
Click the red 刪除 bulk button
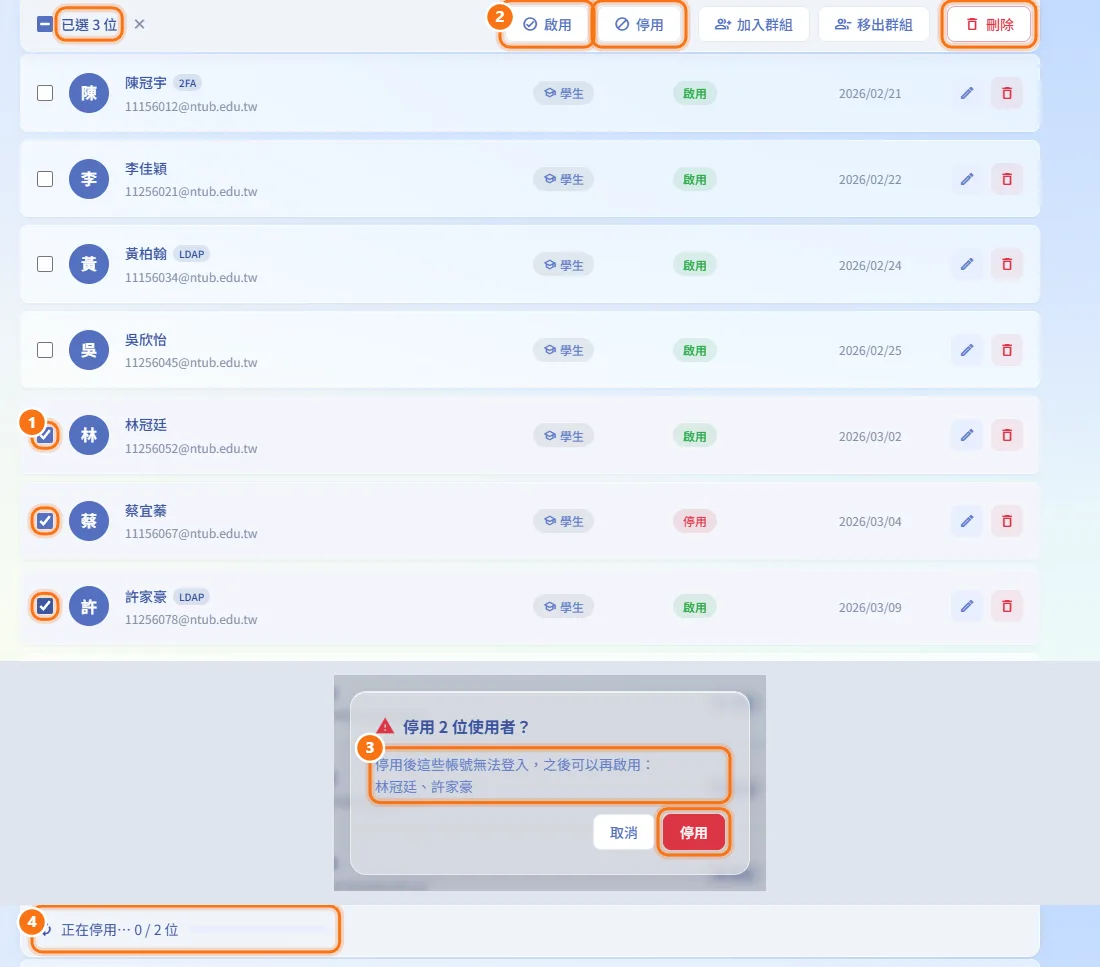[x=989, y=25]
